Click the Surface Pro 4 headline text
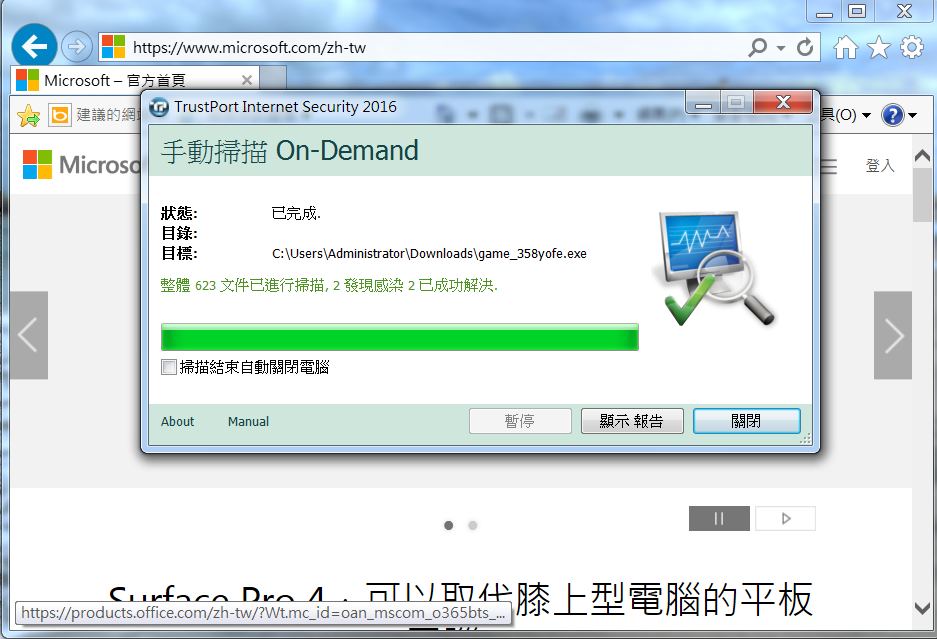Viewport: 937px width, 639px height. click(460, 600)
